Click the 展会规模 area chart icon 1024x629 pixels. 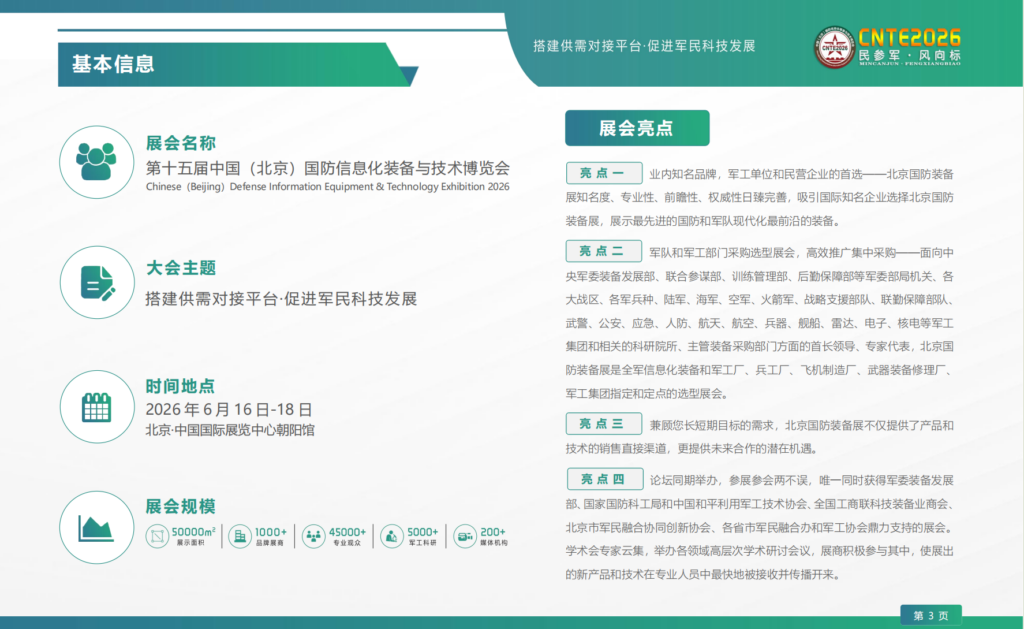96,528
